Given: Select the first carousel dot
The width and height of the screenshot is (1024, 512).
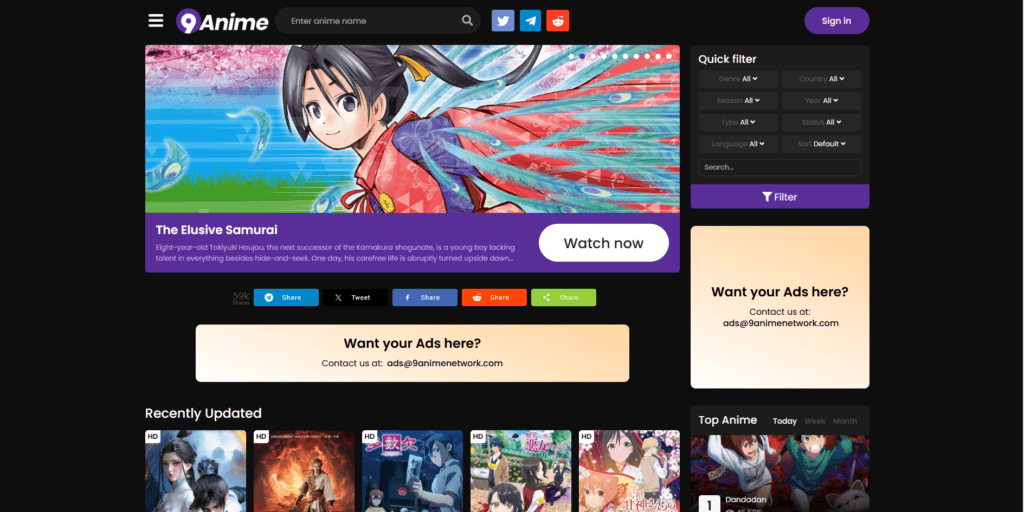Looking at the screenshot, I should point(571,57).
